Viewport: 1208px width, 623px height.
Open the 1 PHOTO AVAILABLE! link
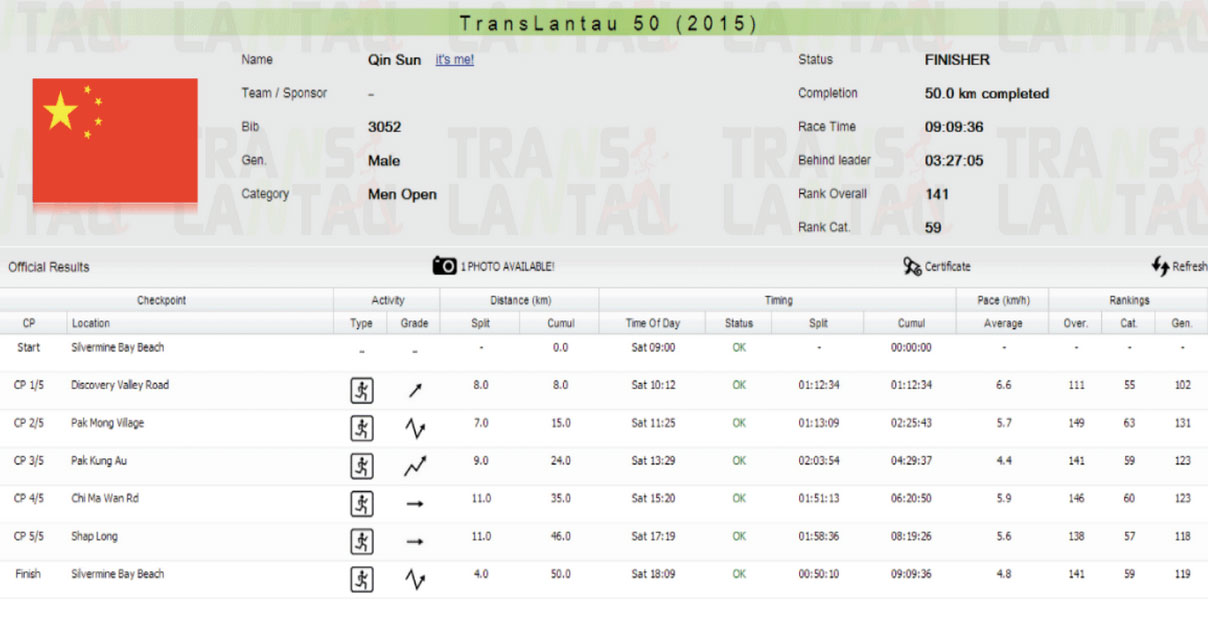click(507, 267)
